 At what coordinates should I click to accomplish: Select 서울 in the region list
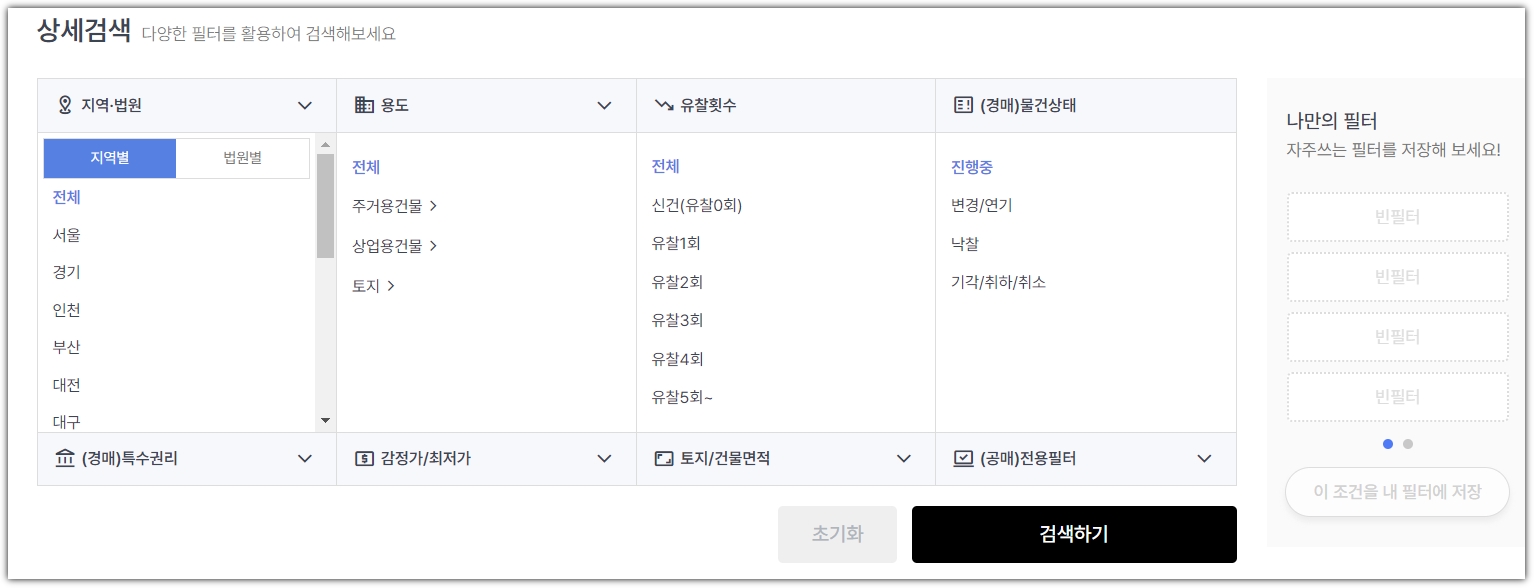(x=67, y=234)
